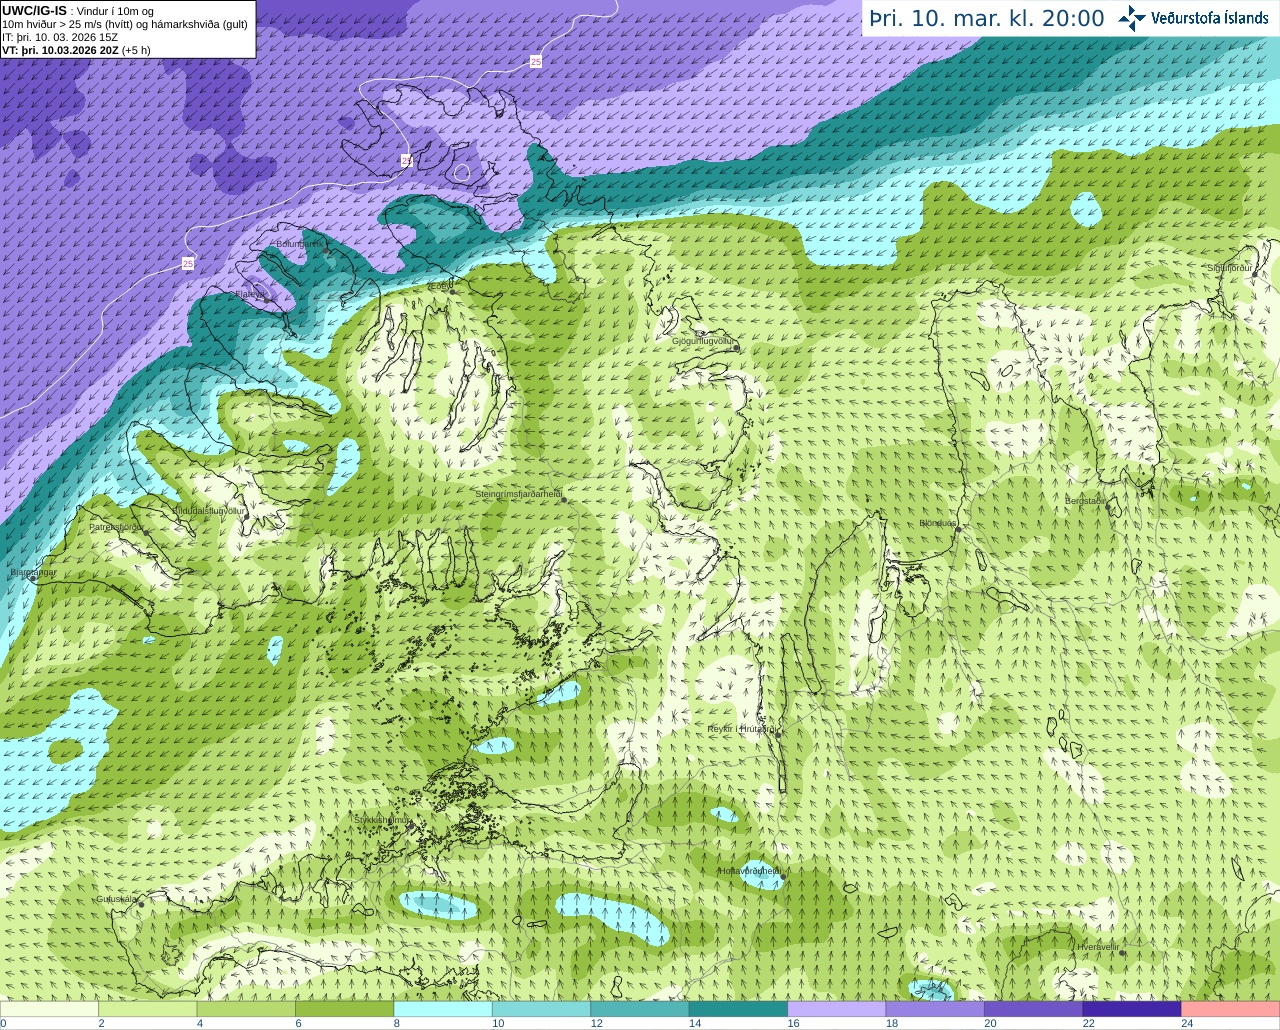Pick the 4–6 green legend swatch
This screenshot has width=1280, height=1030.
click(246, 1009)
